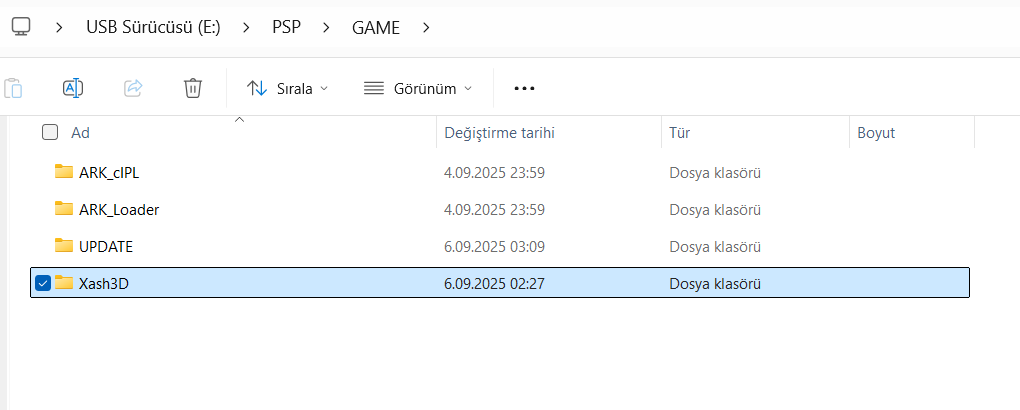The image size is (1020, 410).
Task: Expand the chevron after GAME
Action: point(426,28)
